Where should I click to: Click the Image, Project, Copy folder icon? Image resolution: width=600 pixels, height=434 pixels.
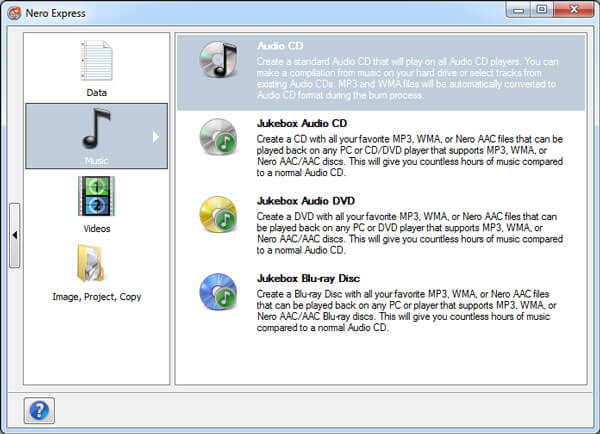coord(96,265)
